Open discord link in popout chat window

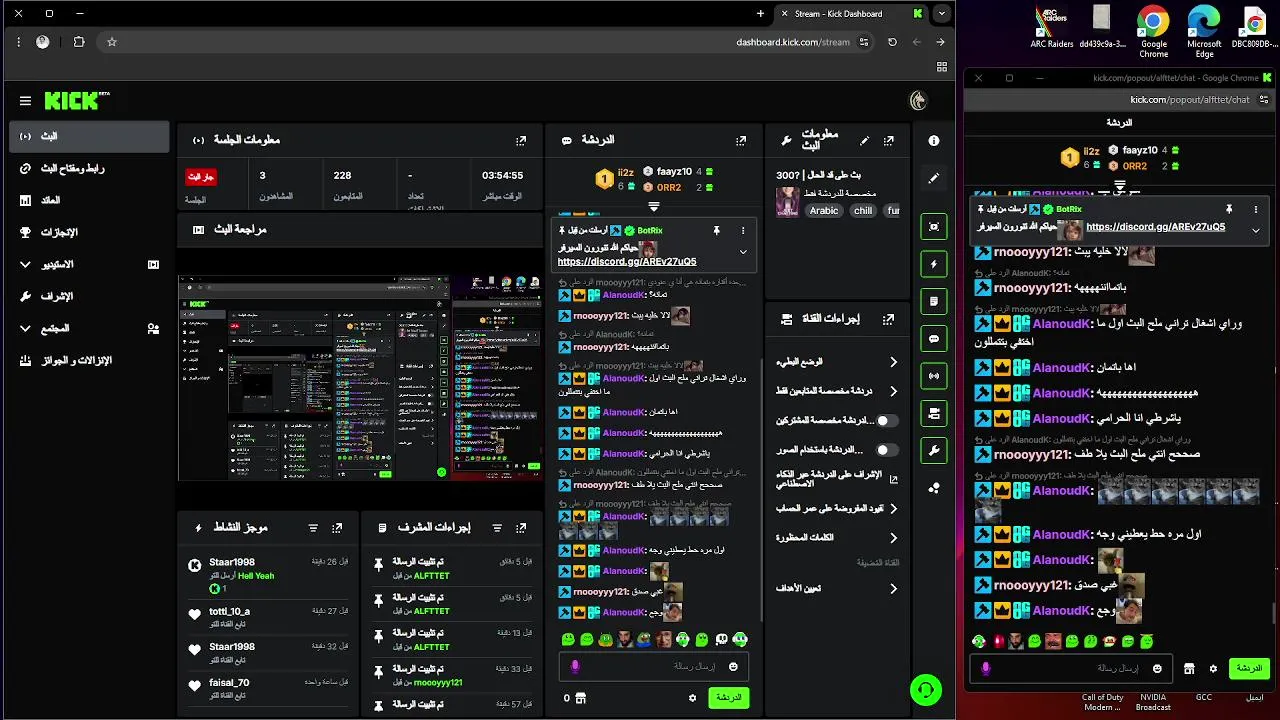[1155, 227]
